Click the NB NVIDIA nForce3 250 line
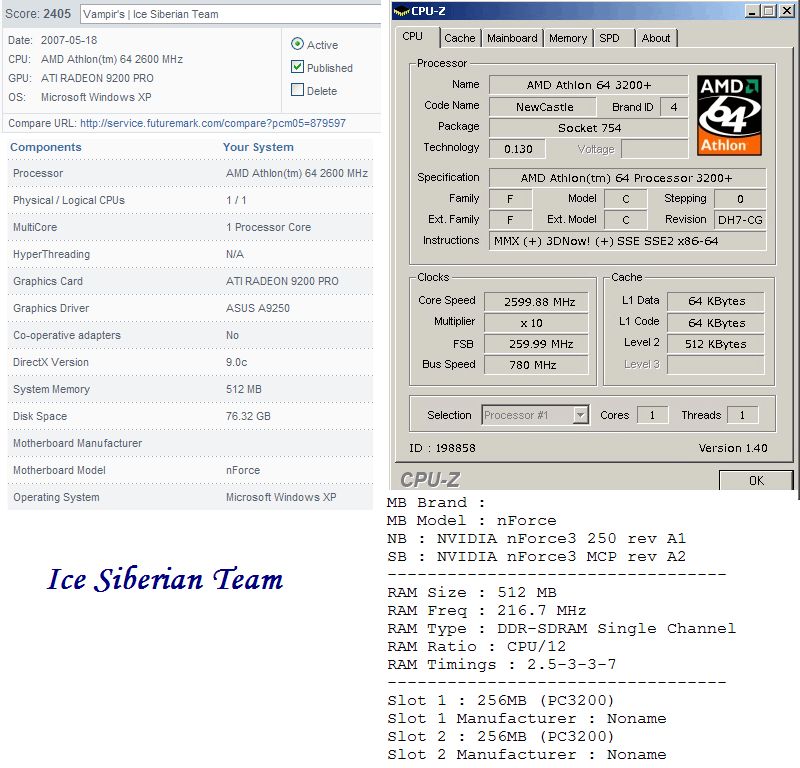The image size is (800, 768). (536, 538)
